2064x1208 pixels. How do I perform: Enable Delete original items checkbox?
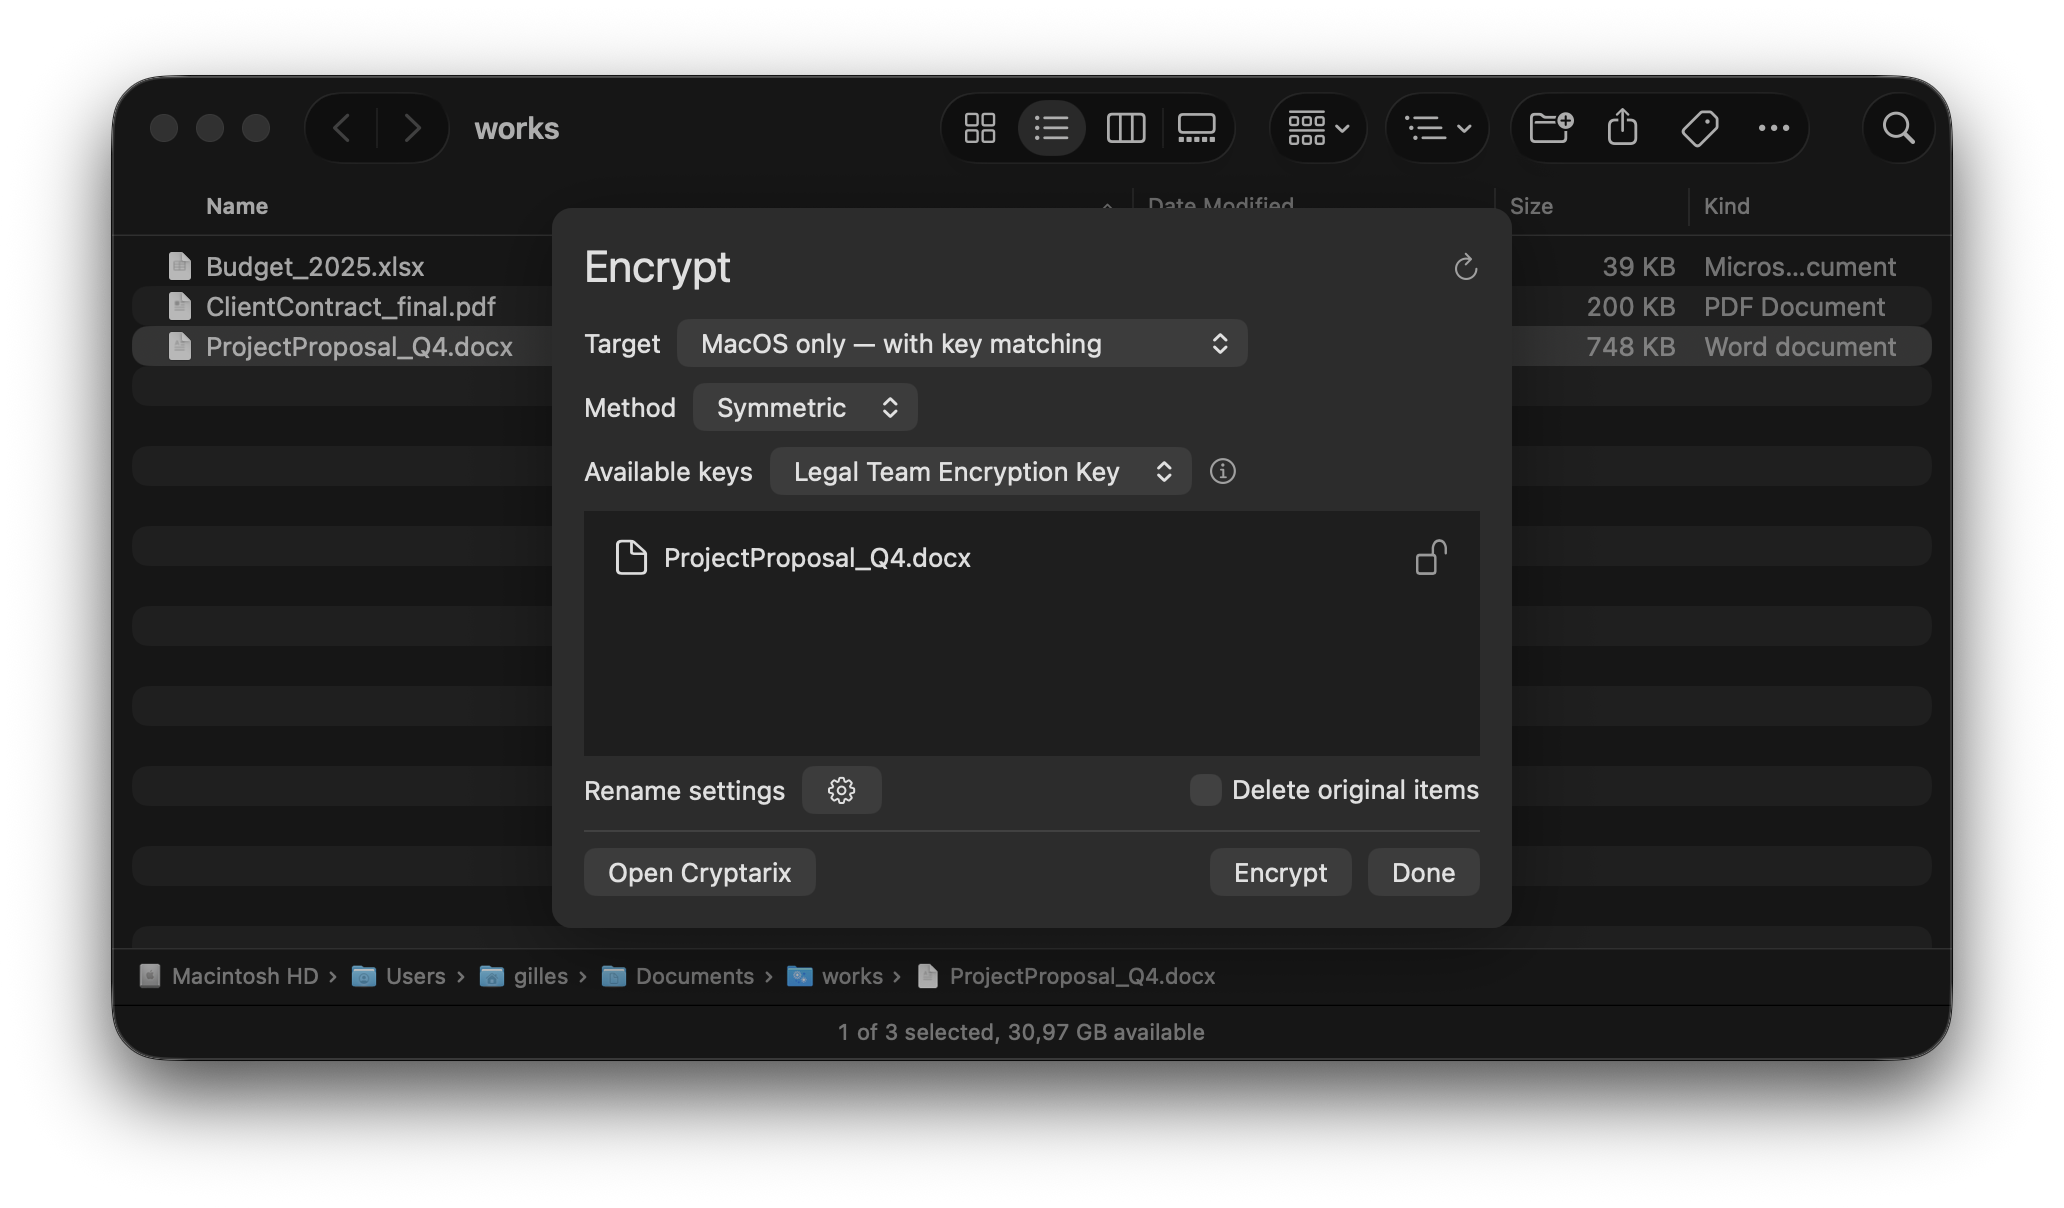coord(1205,790)
